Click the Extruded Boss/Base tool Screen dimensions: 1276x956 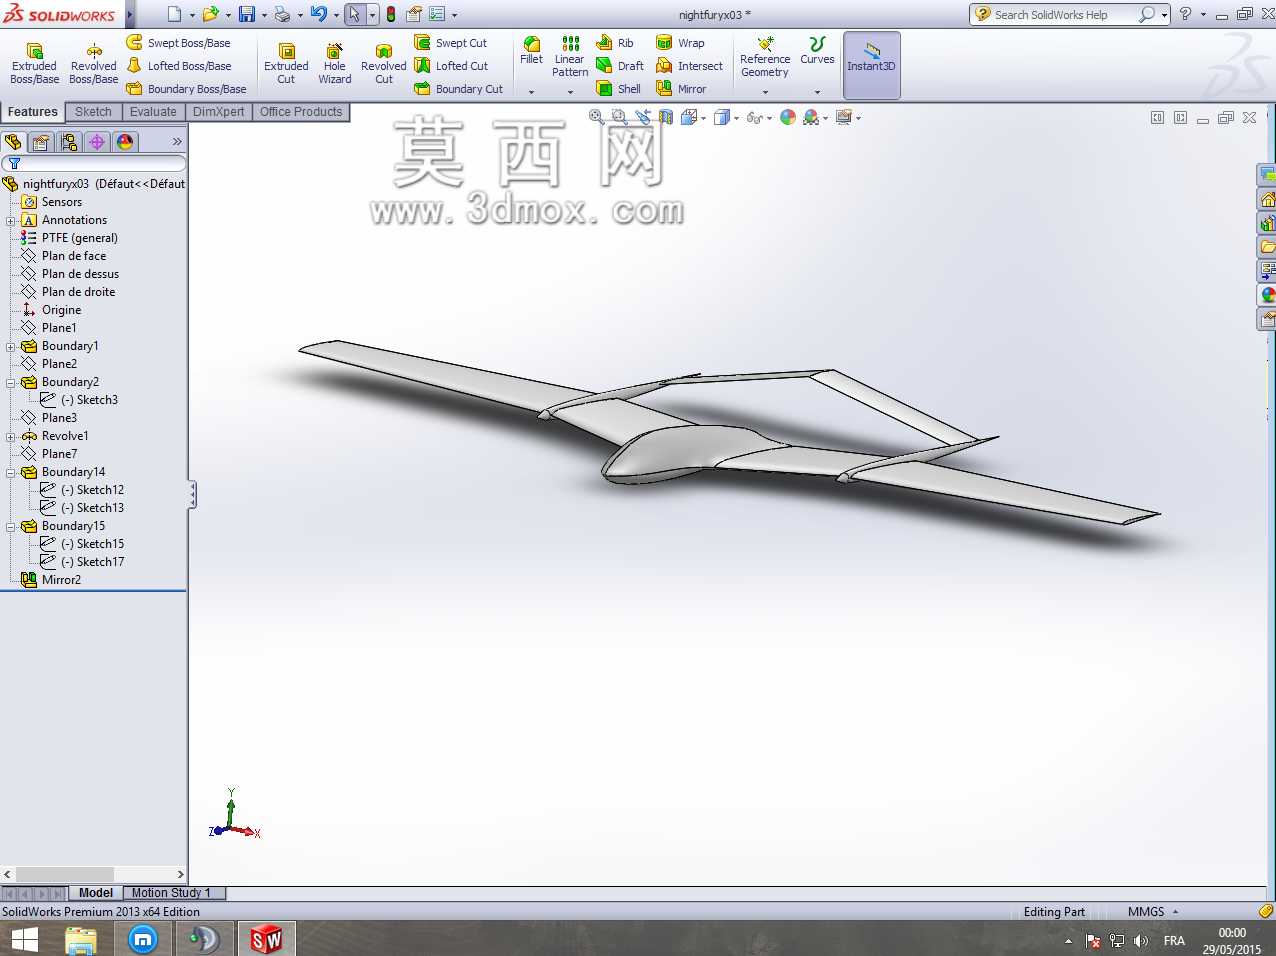[x=34, y=64]
